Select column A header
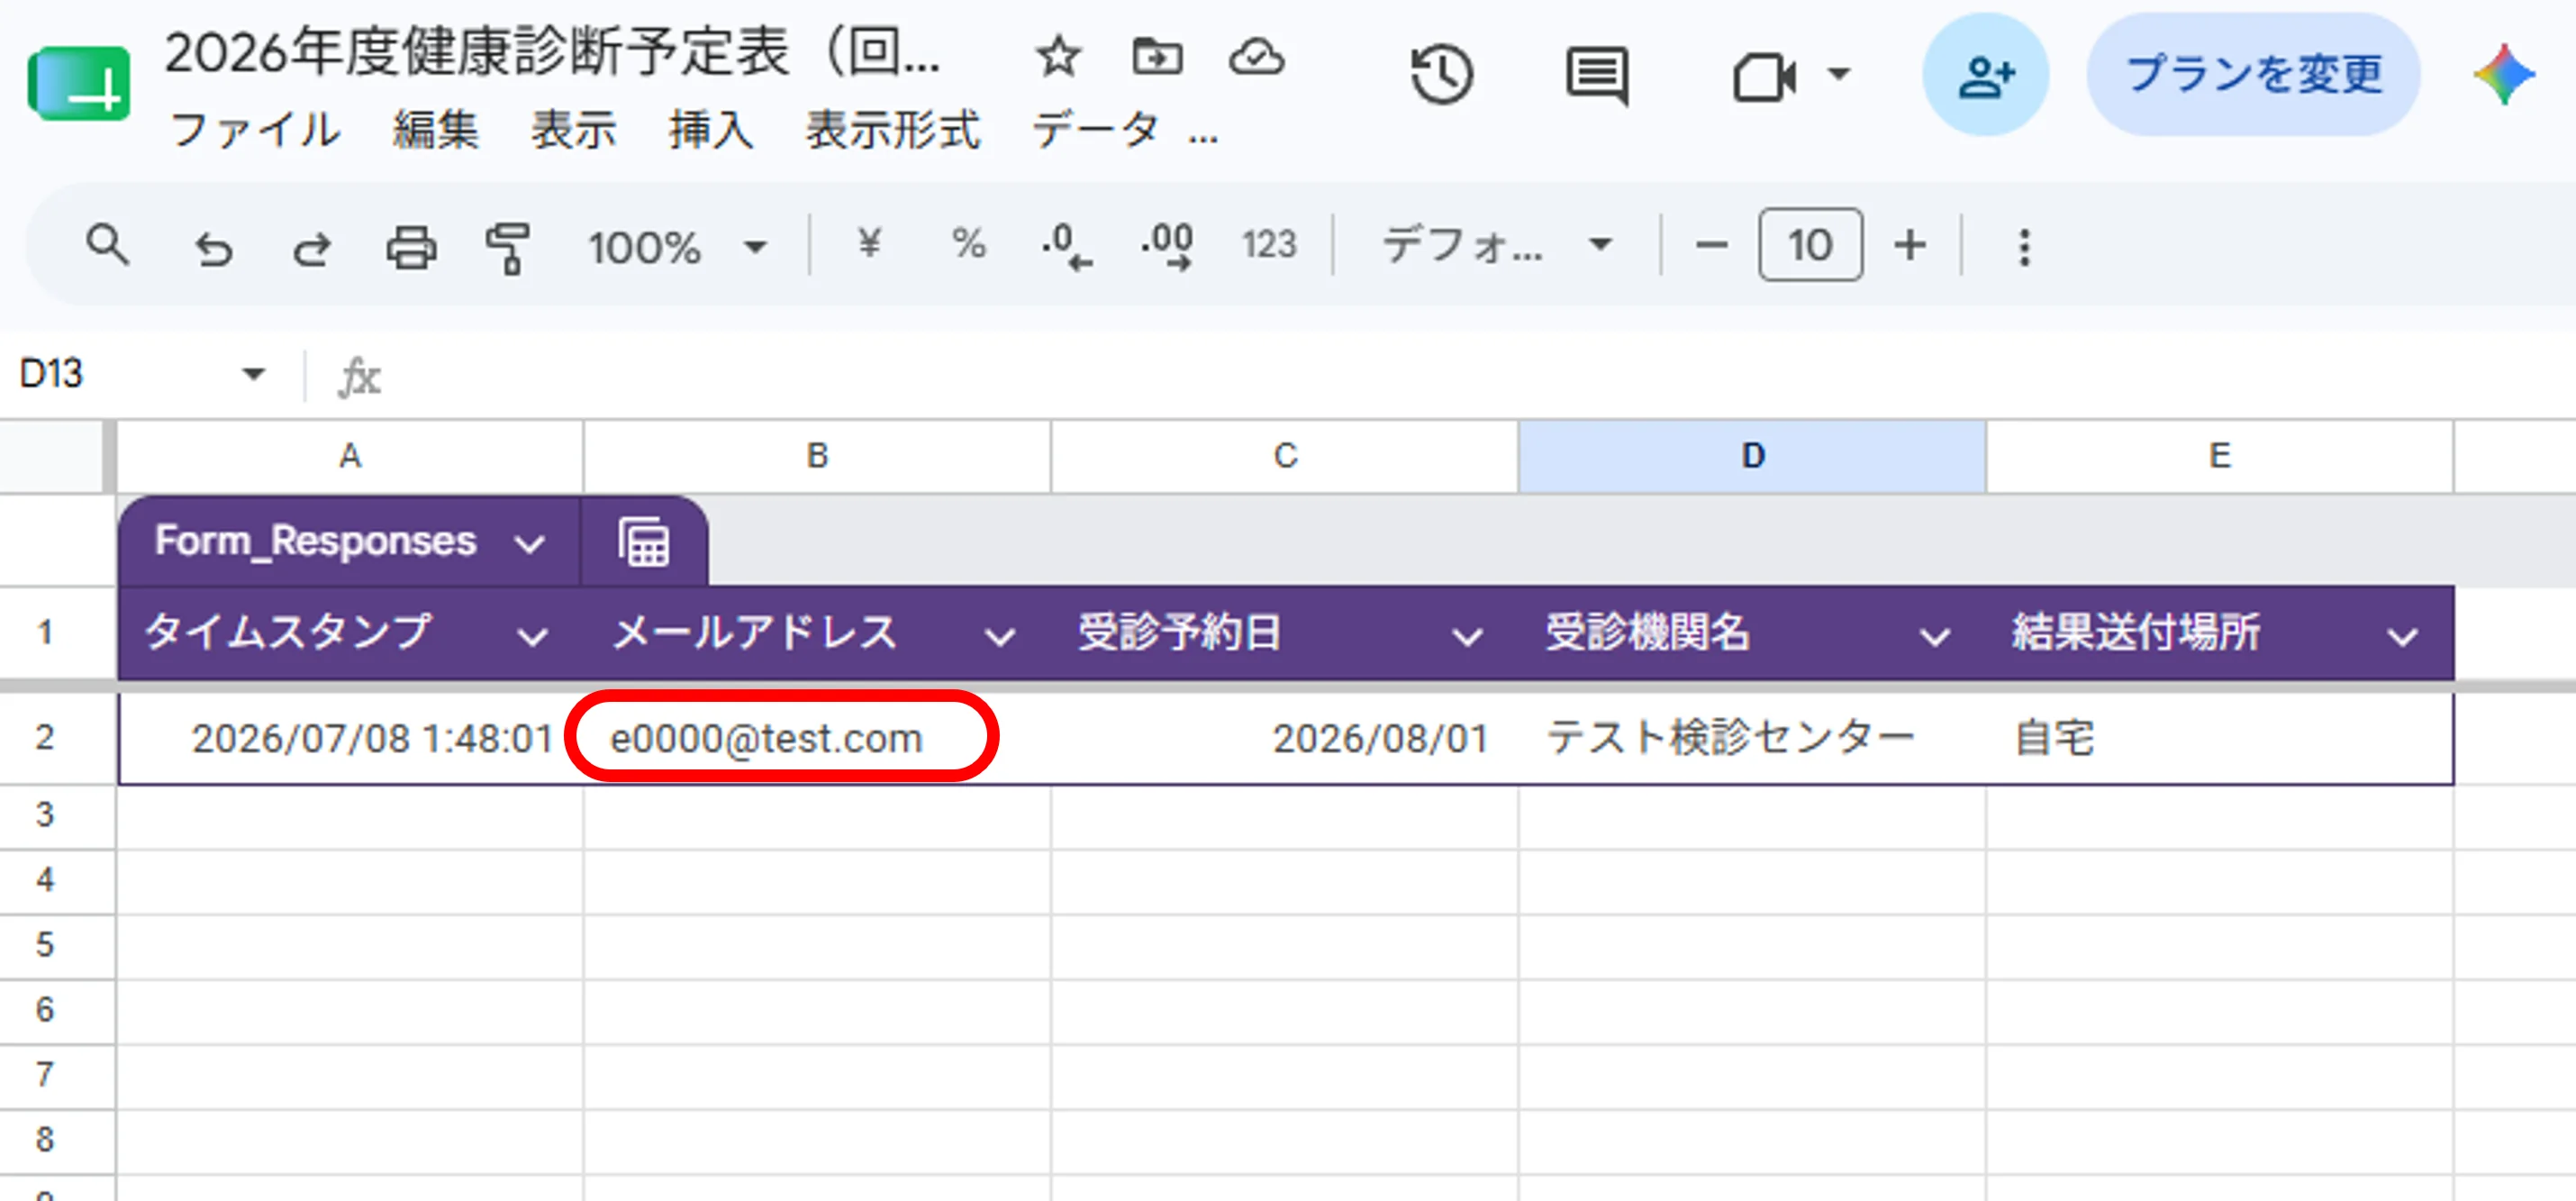Image resolution: width=2576 pixels, height=1201 pixels. point(350,456)
